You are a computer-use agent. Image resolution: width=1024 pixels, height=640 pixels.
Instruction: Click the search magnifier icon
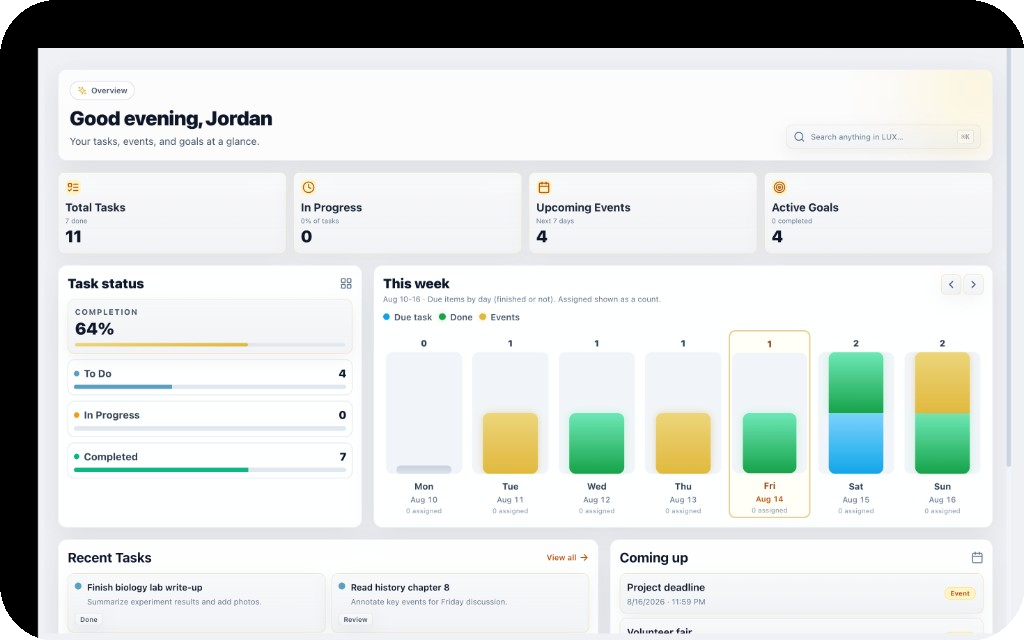click(x=799, y=137)
